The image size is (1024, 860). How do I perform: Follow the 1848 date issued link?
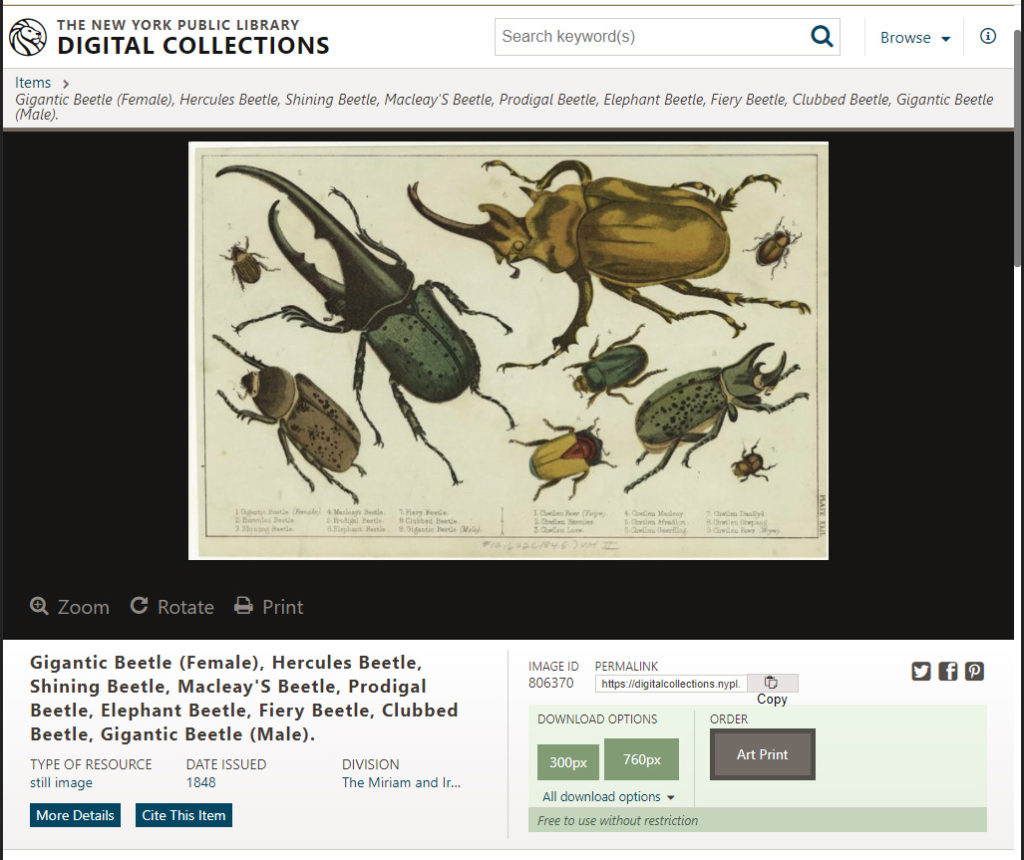point(200,782)
